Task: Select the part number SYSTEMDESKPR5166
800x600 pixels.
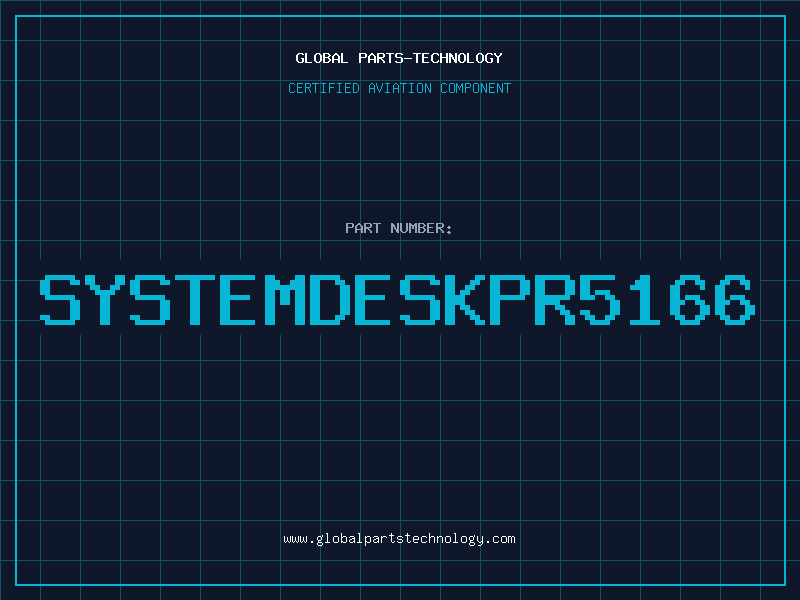Action: point(397,299)
